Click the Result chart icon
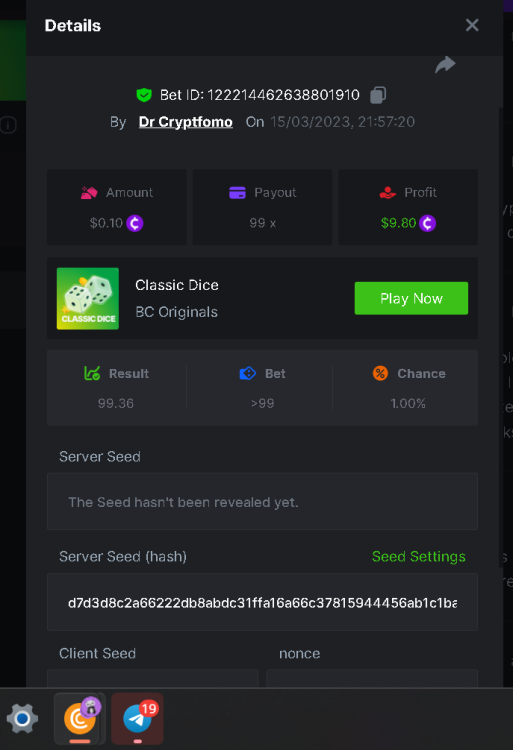 coord(92,373)
